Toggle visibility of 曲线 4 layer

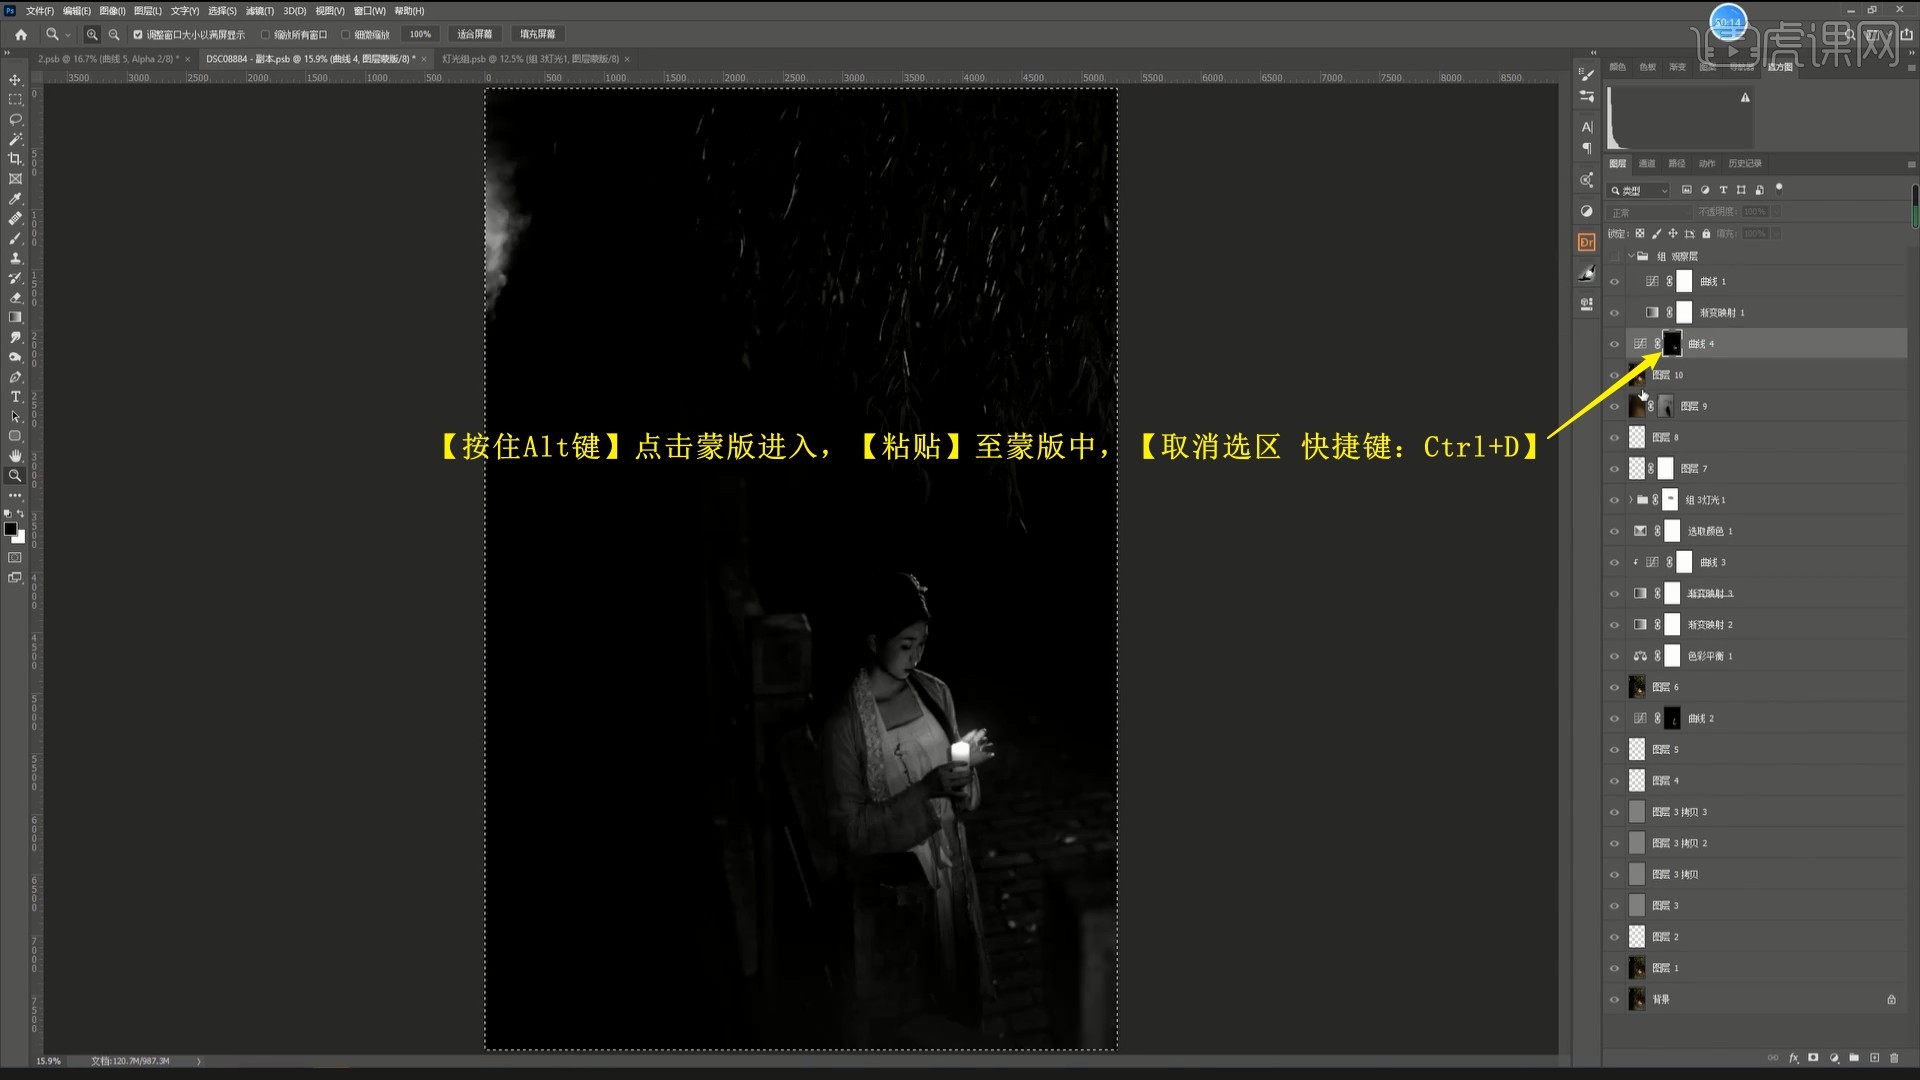point(1614,344)
